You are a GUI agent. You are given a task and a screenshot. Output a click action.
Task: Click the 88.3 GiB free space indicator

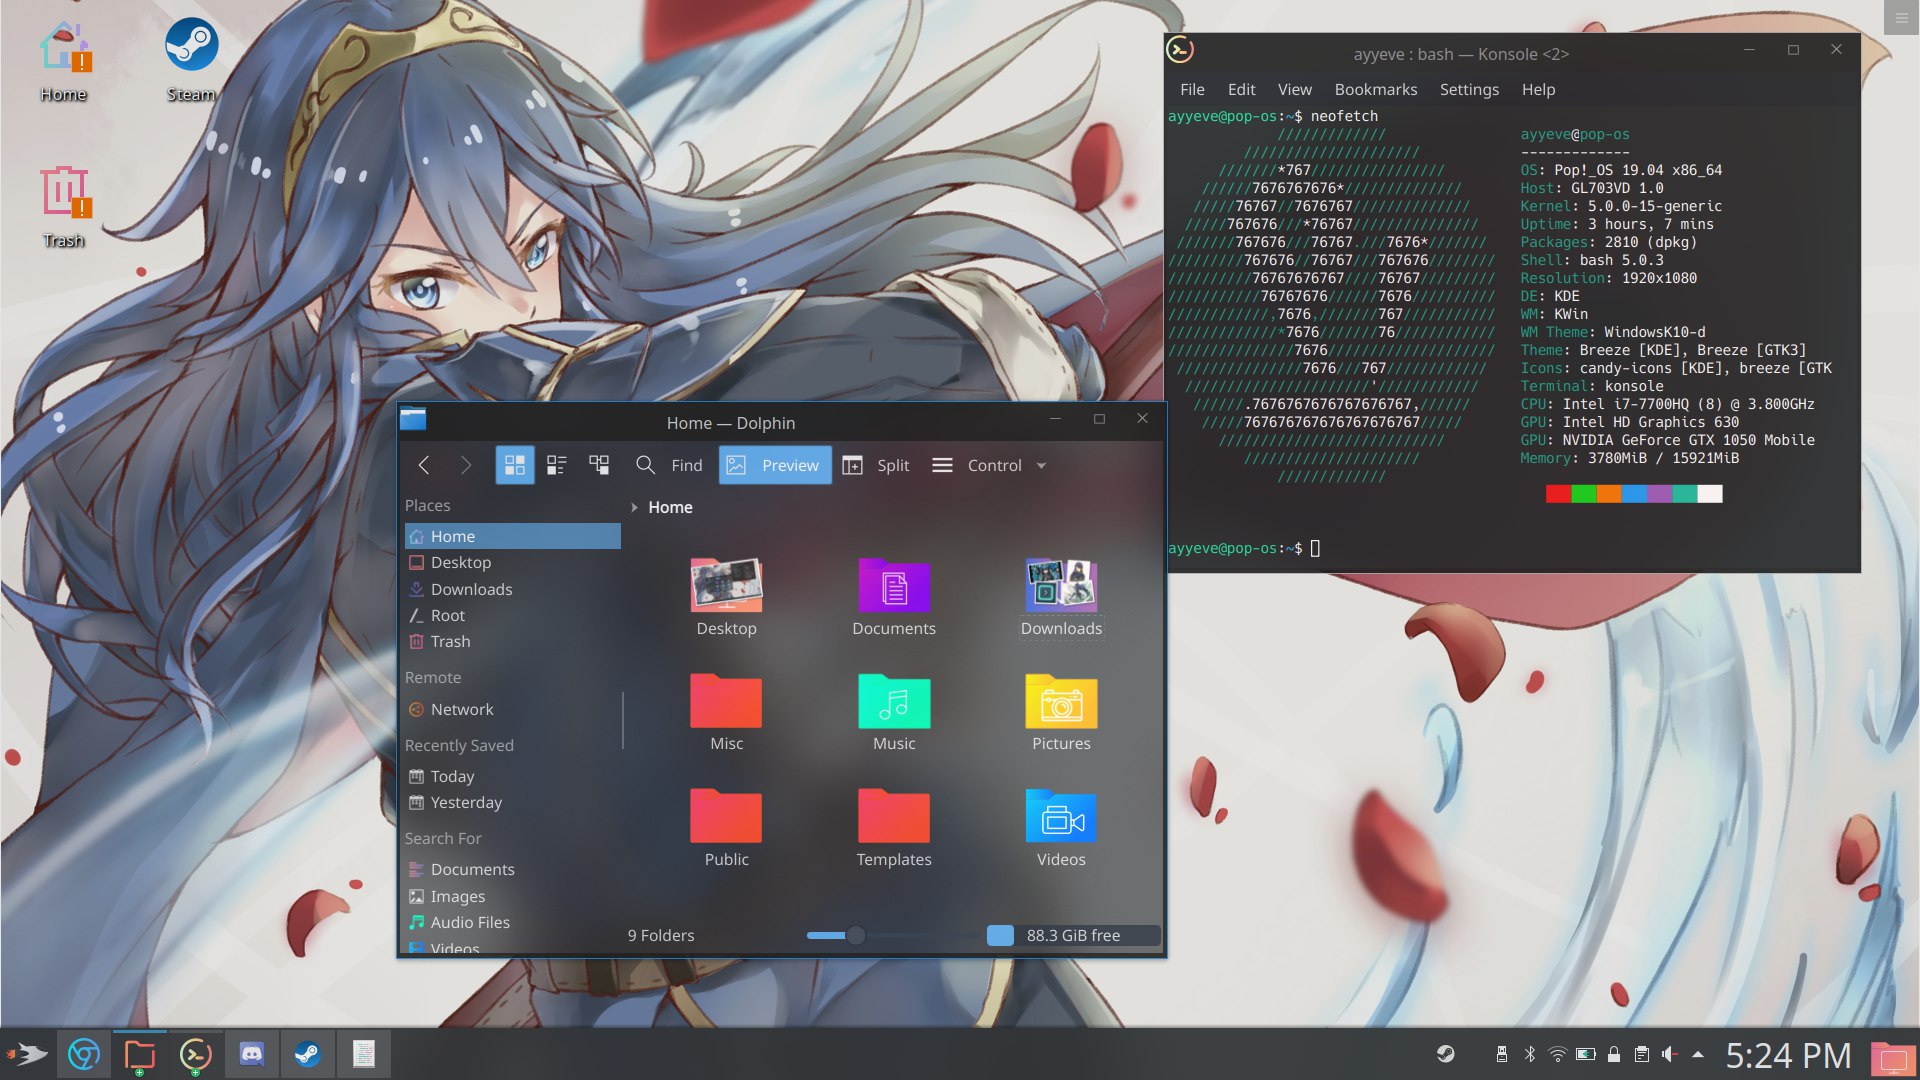click(x=1073, y=936)
